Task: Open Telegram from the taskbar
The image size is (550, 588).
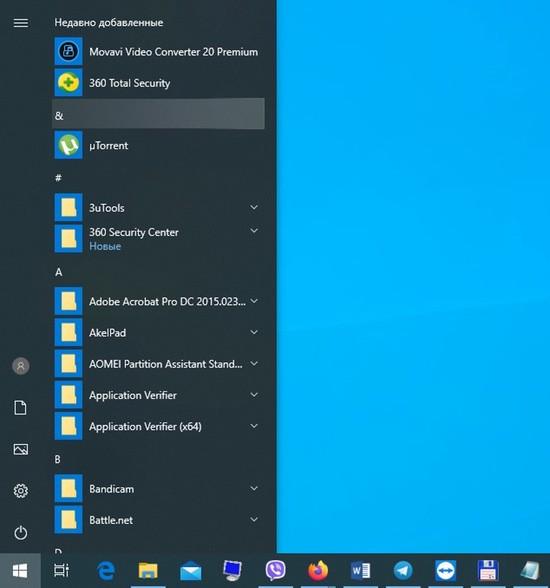Action: [403, 571]
